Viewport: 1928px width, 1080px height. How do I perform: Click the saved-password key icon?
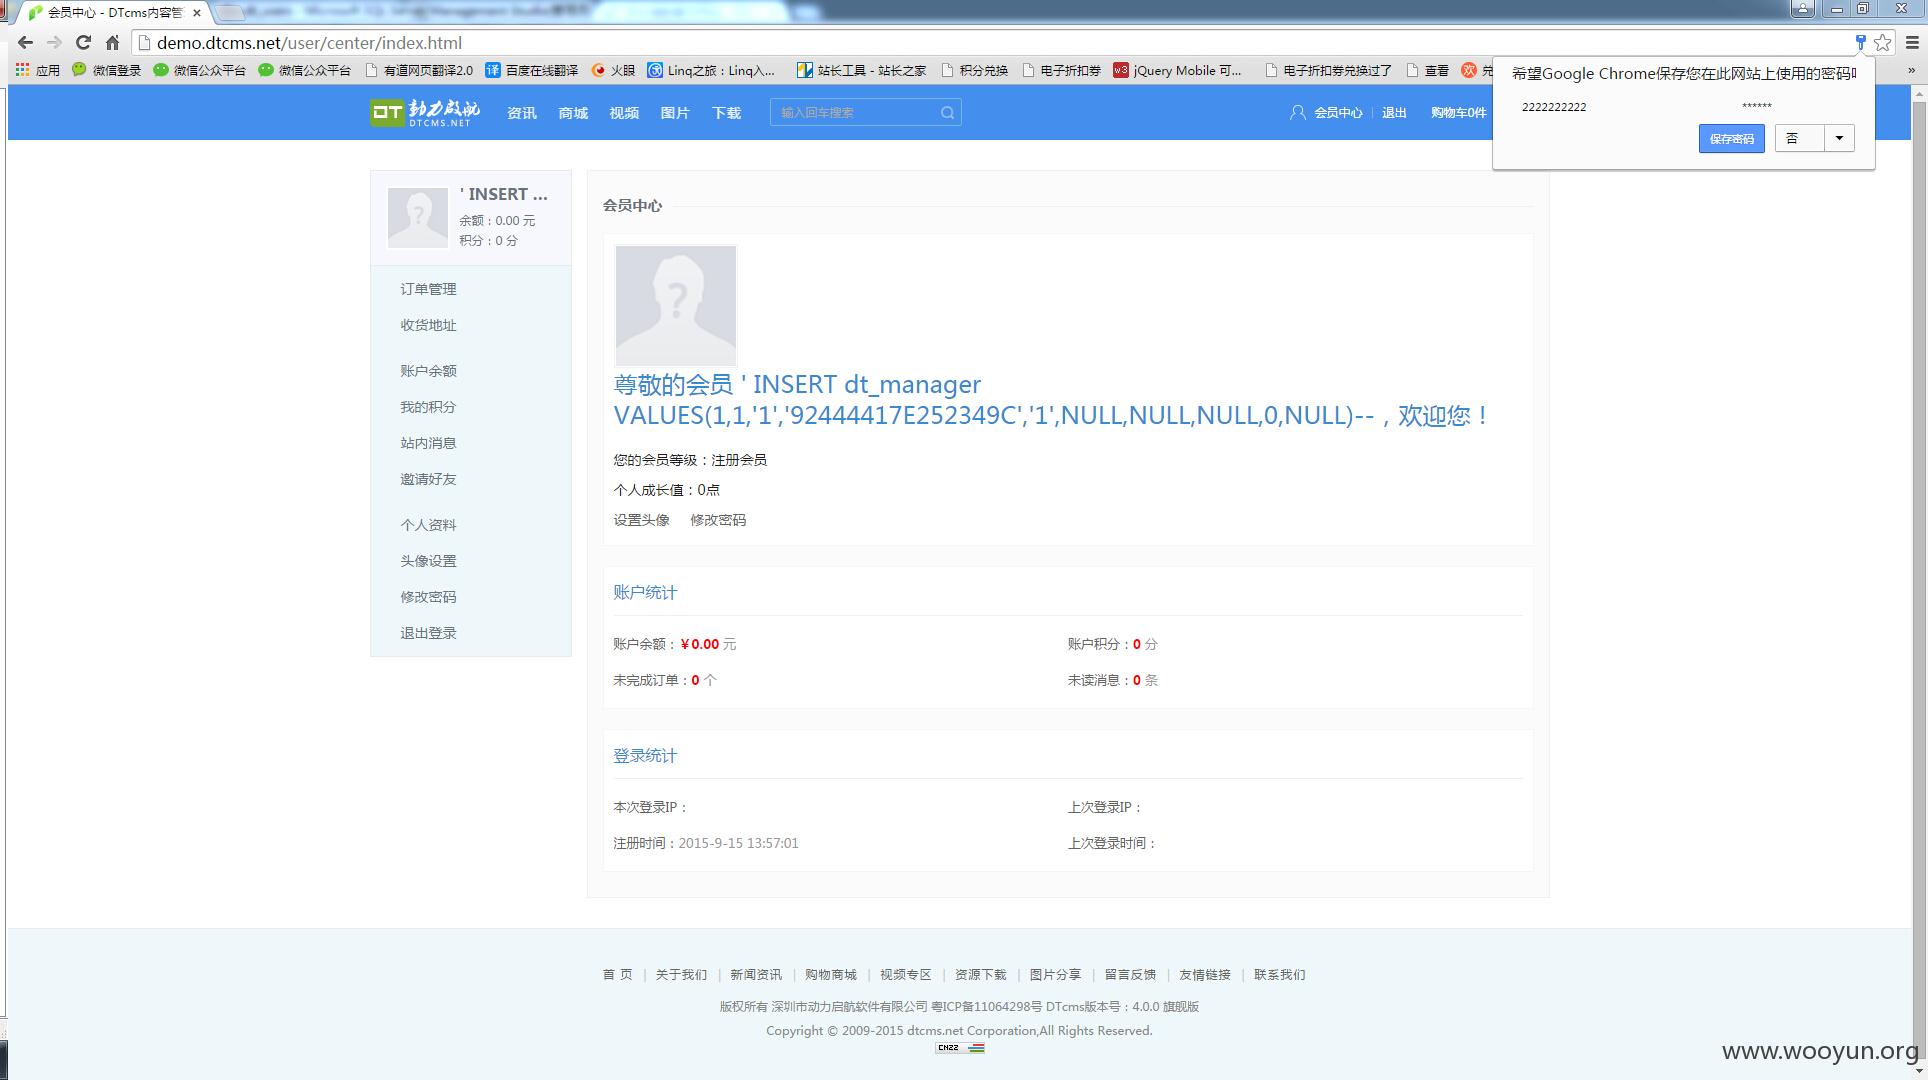[1861, 43]
